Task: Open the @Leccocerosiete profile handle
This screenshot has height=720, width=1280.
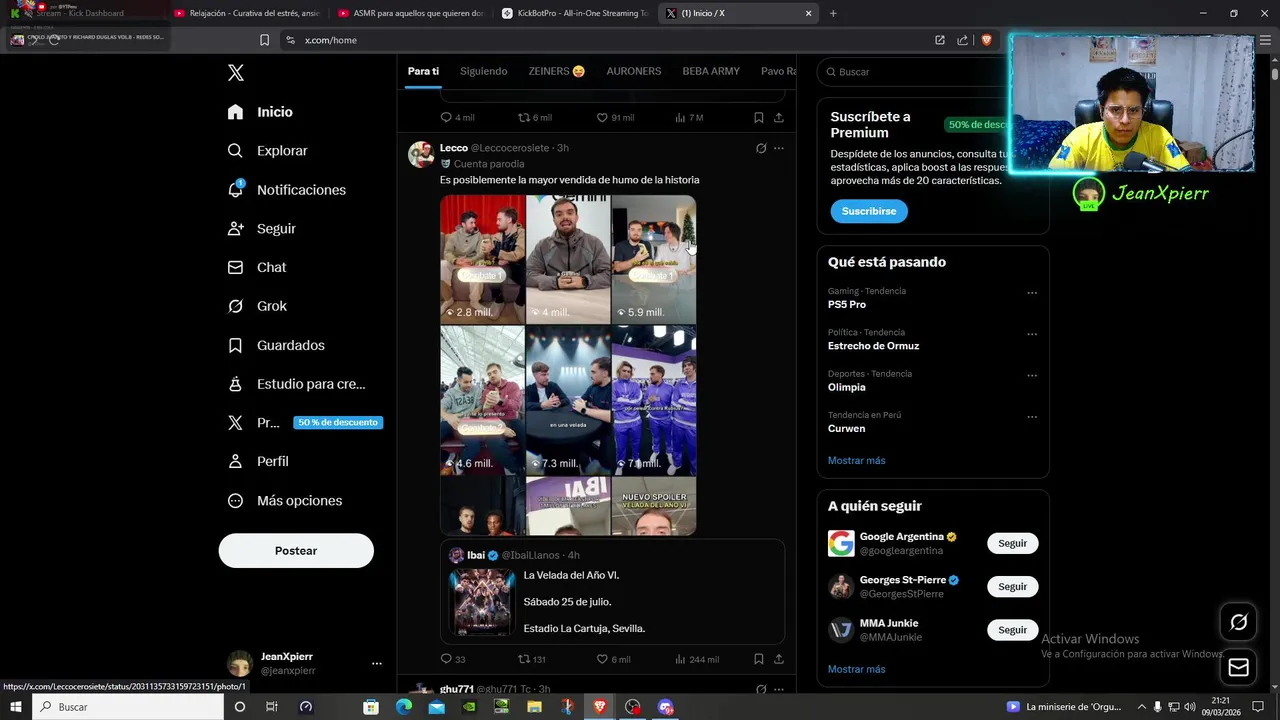Action: (x=510, y=148)
